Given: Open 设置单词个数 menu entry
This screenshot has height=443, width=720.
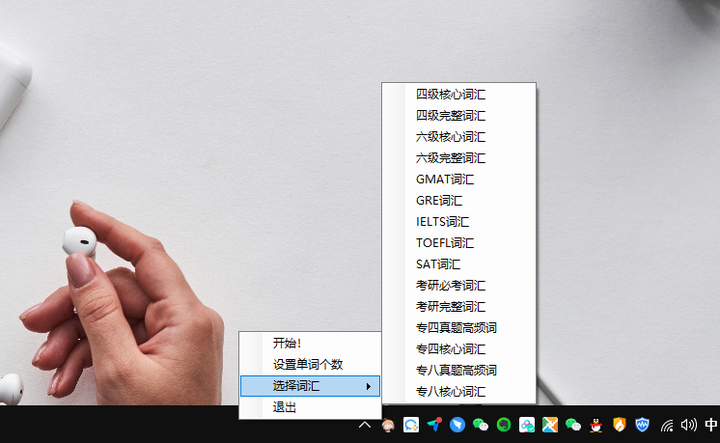Looking at the screenshot, I should 310,364.
